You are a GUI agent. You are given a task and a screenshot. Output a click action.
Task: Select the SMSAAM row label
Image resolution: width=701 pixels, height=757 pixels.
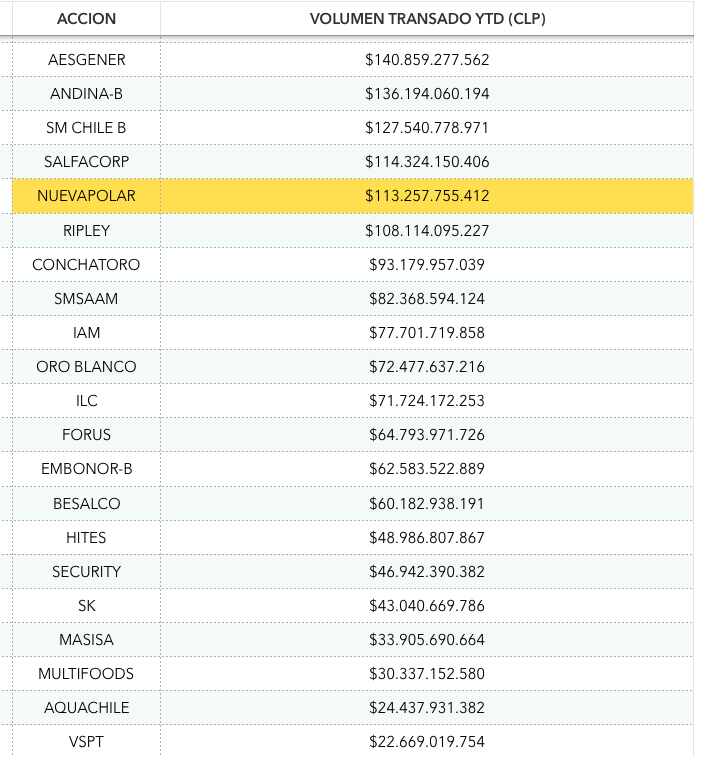(x=86, y=299)
